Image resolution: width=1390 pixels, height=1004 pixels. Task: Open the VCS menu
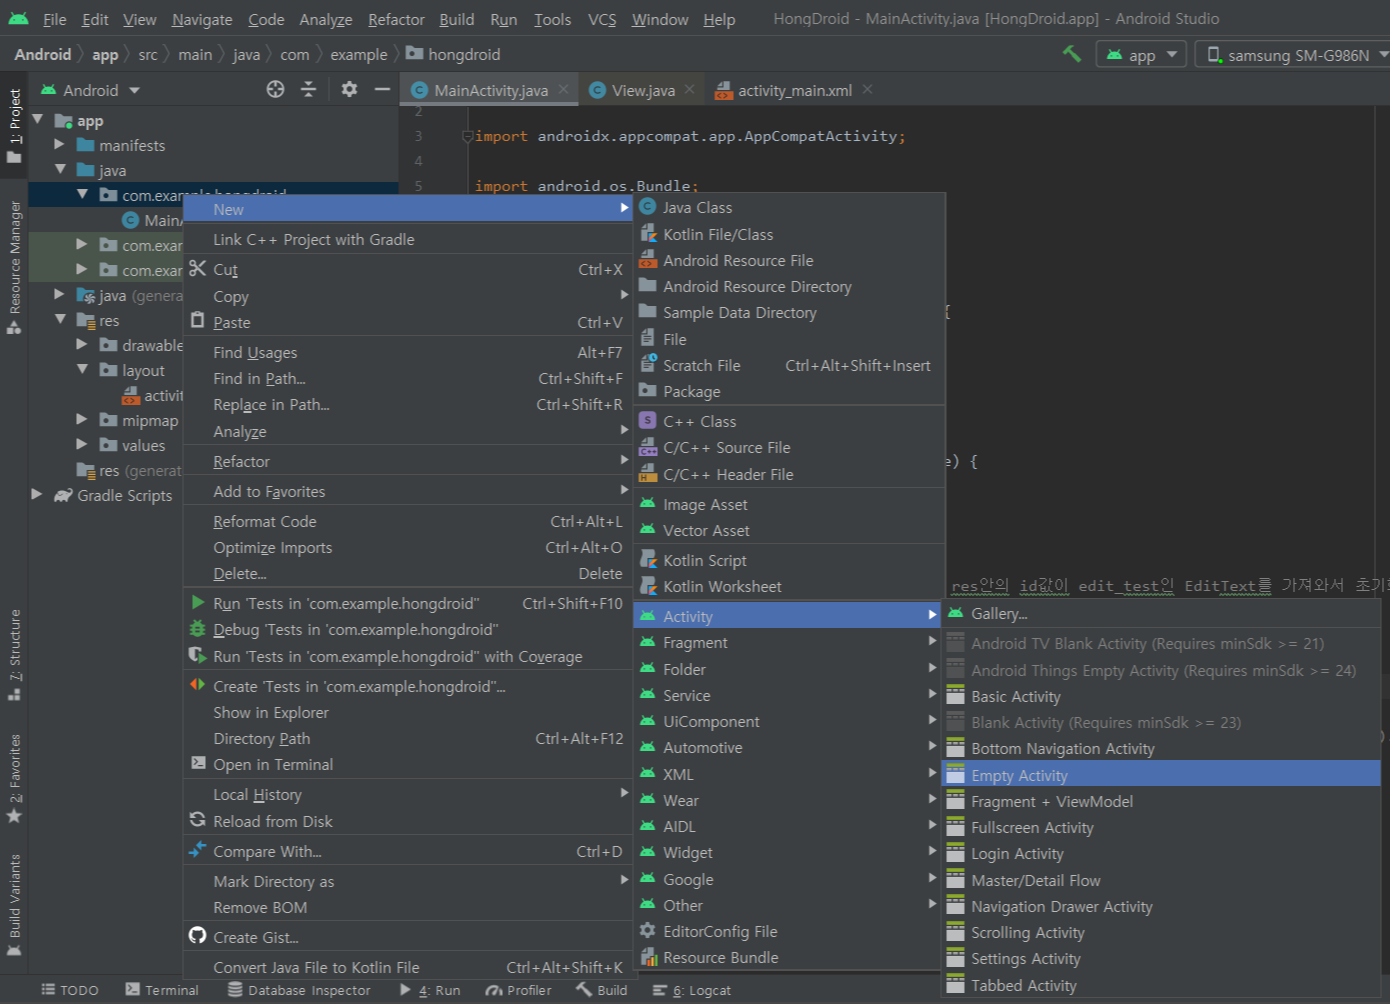click(x=602, y=19)
